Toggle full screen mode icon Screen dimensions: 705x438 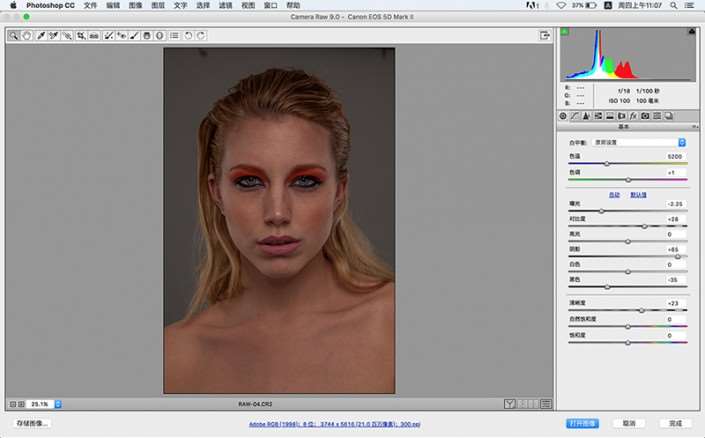pos(546,36)
